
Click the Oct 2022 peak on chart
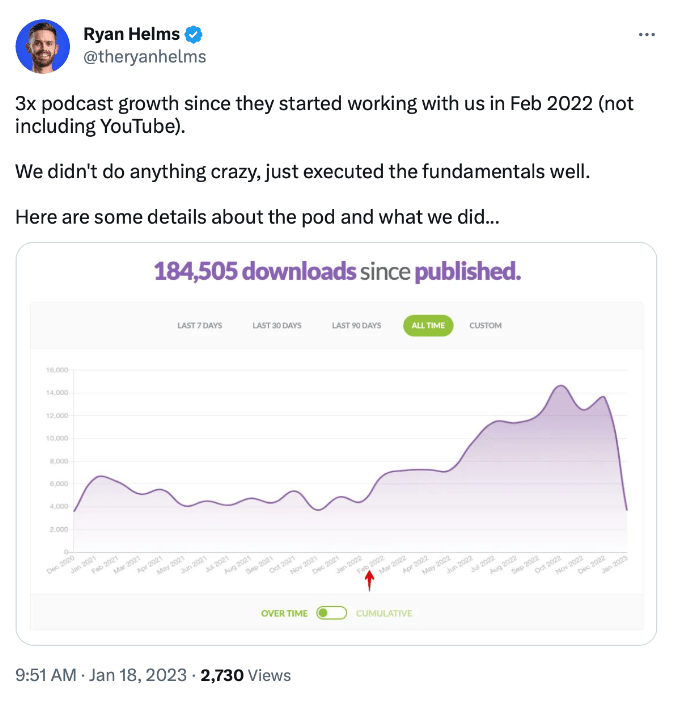click(561, 385)
